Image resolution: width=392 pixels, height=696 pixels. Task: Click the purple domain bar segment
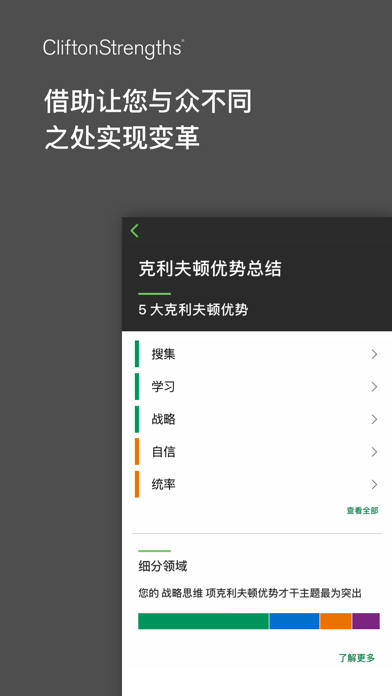366,621
